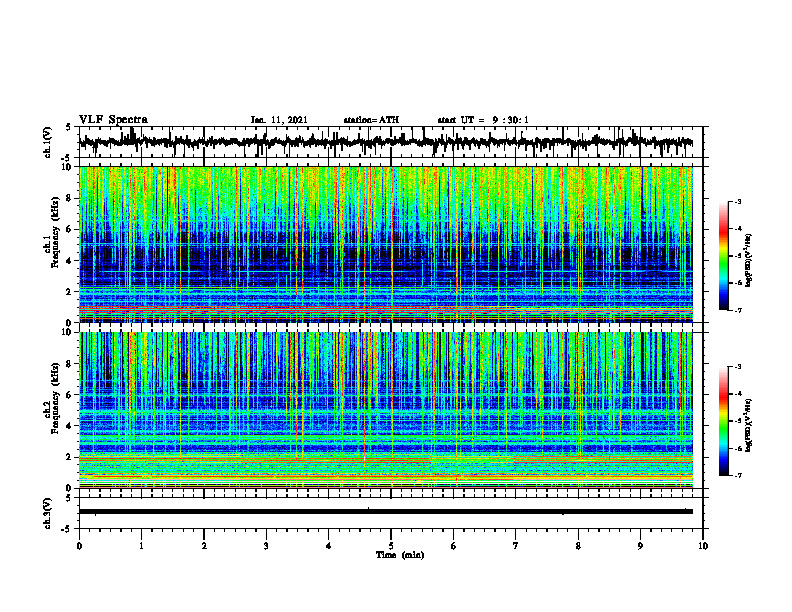Click the time axis tick label "1"
792x612 pixels.
pos(141,546)
